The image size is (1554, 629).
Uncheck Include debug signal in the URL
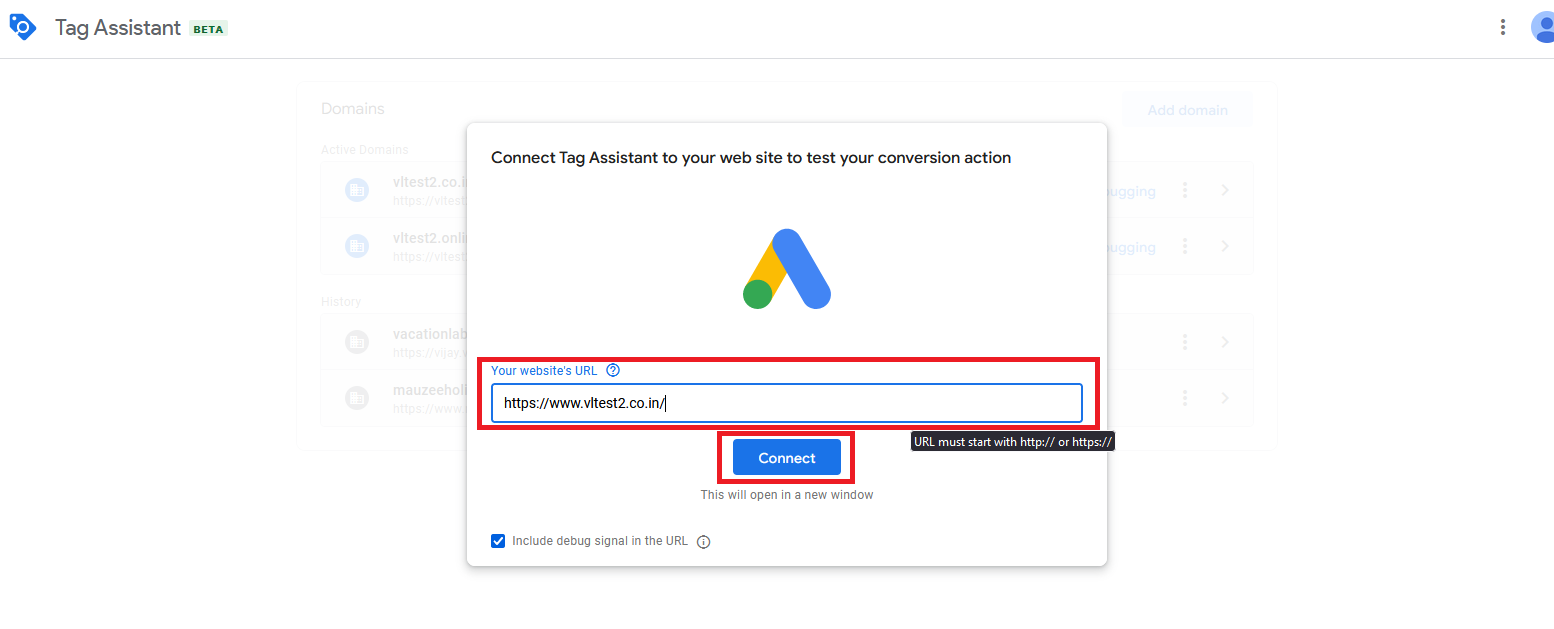pyautogui.click(x=498, y=541)
